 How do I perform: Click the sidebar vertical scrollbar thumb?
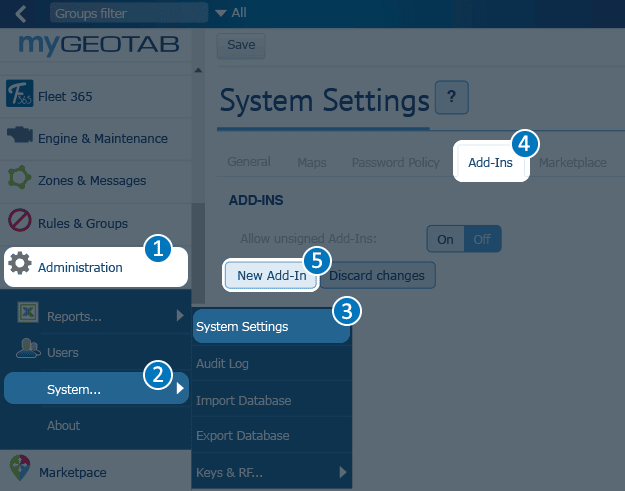click(x=198, y=253)
